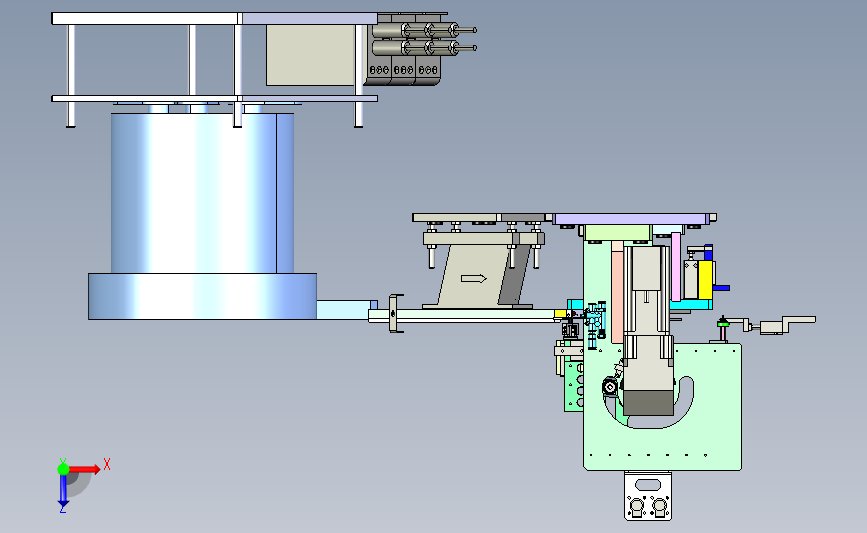Select the cyan bracket under the yellow block
The width and height of the screenshot is (867, 533).
691,305
